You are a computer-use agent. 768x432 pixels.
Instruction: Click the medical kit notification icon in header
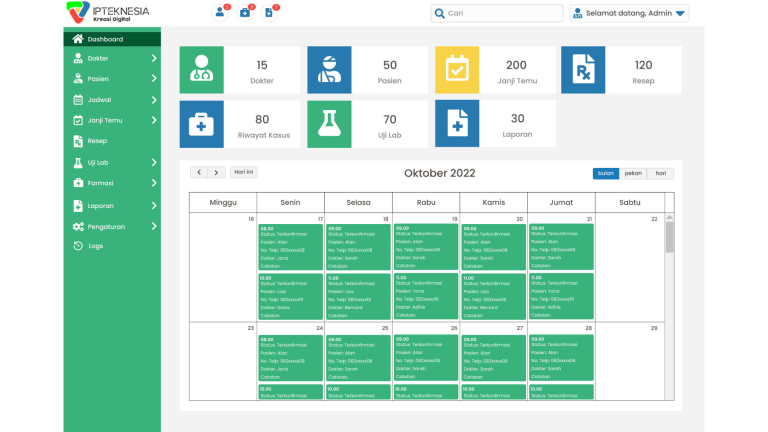click(x=245, y=13)
